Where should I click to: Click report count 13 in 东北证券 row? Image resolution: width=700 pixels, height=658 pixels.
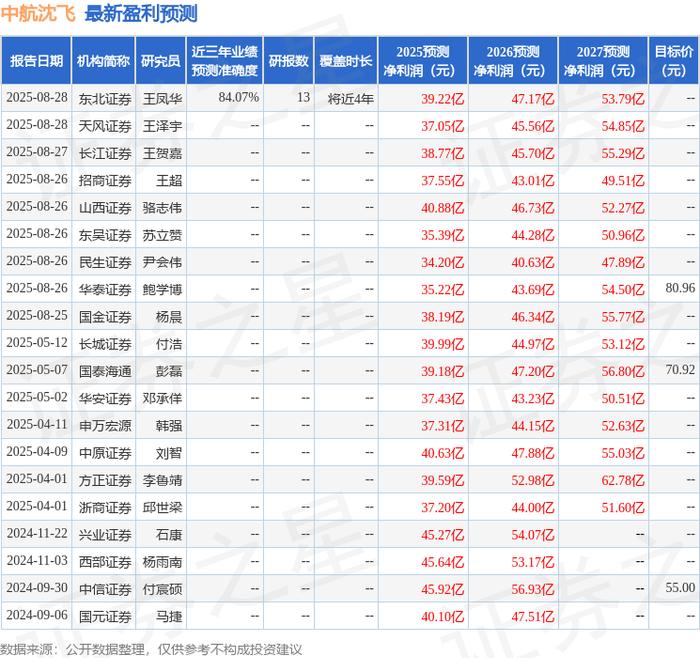(304, 97)
